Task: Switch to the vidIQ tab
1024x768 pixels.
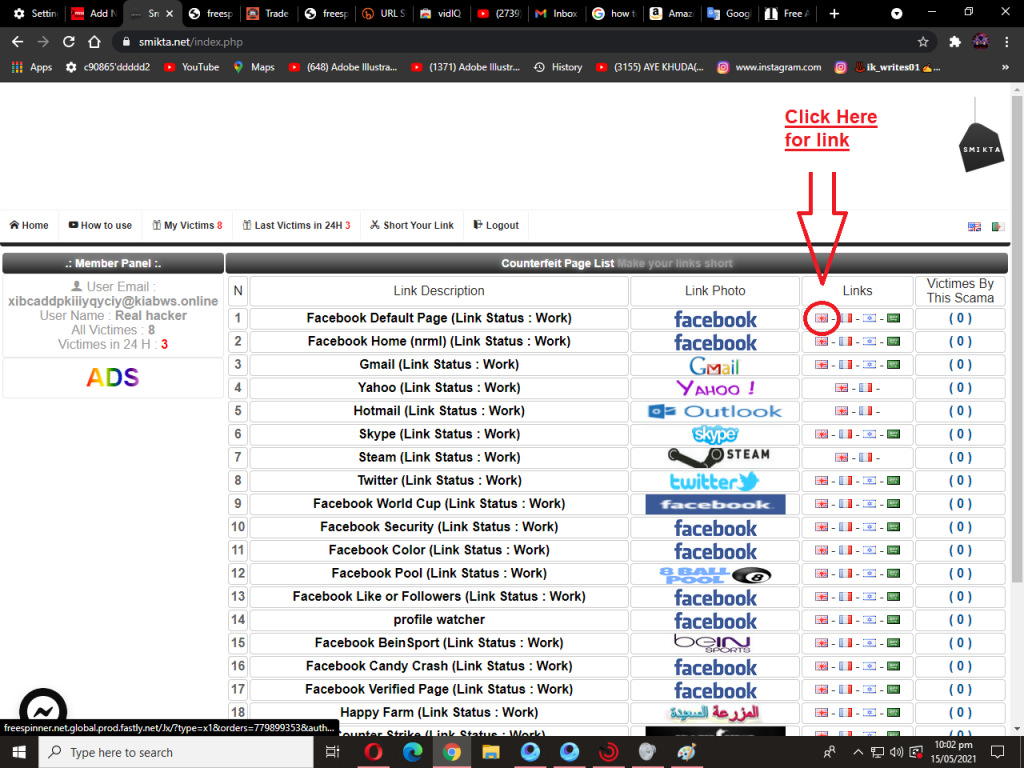Action: (x=441, y=13)
